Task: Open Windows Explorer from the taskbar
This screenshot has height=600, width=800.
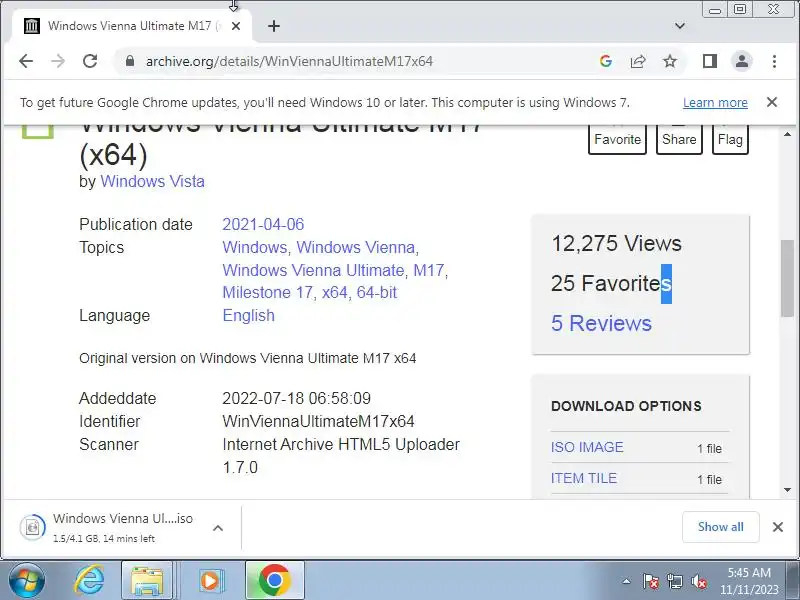Action: [147, 581]
